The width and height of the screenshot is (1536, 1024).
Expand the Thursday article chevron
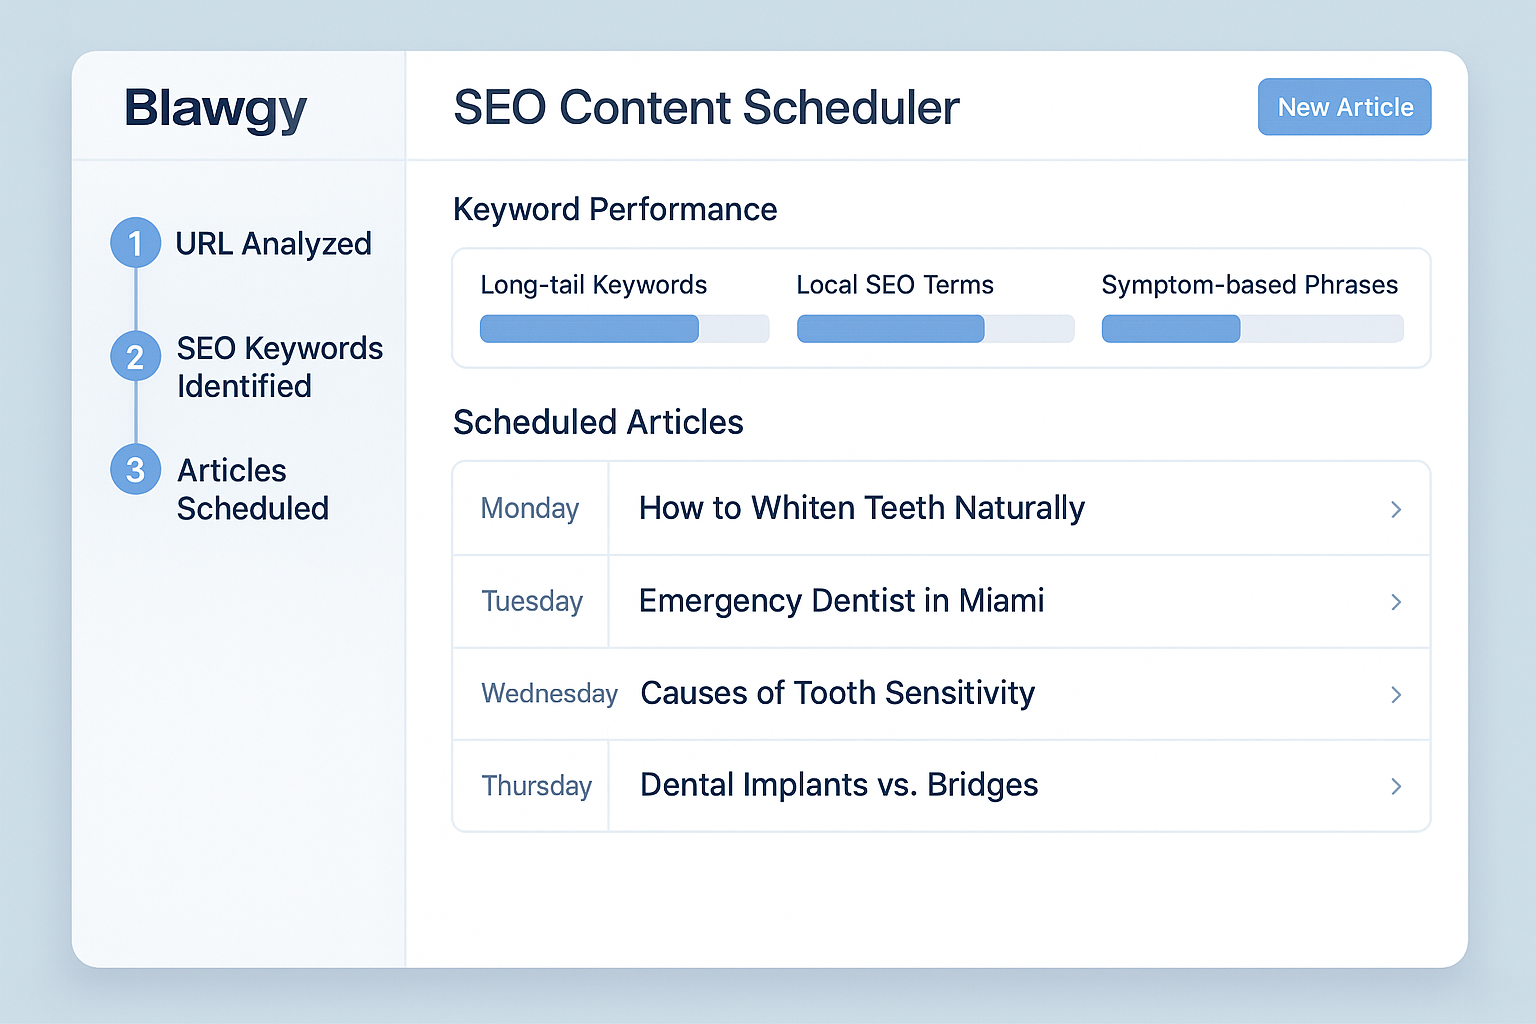(x=1396, y=787)
